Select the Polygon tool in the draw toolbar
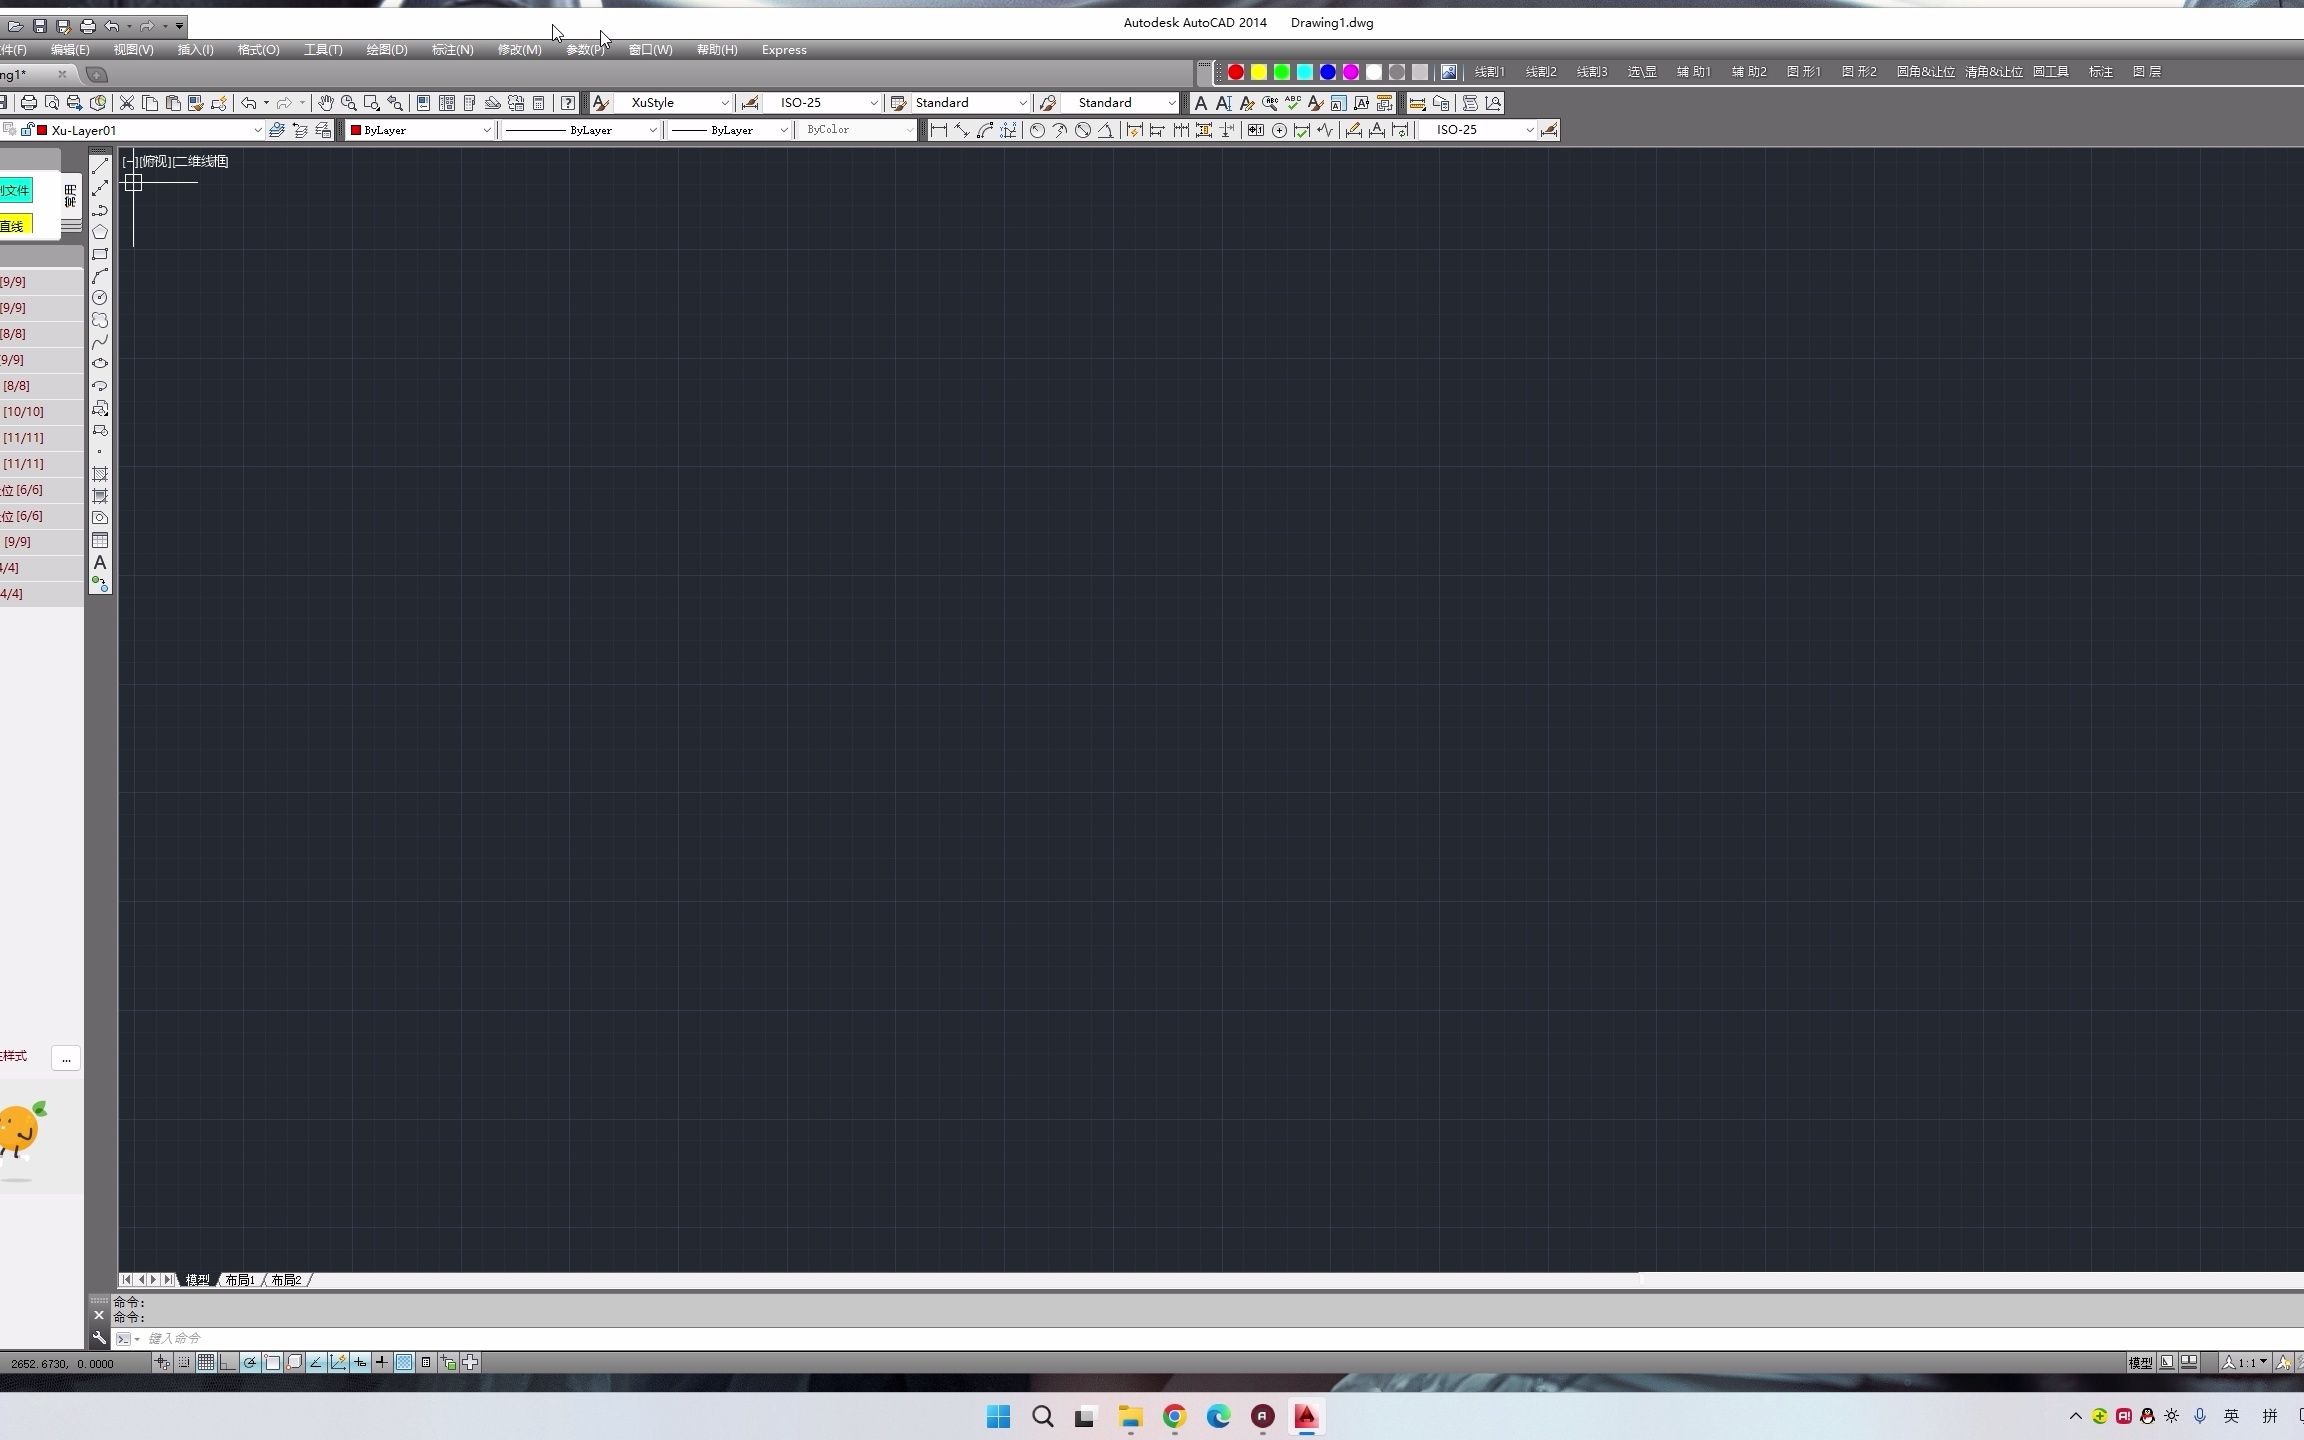 (100, 232)
